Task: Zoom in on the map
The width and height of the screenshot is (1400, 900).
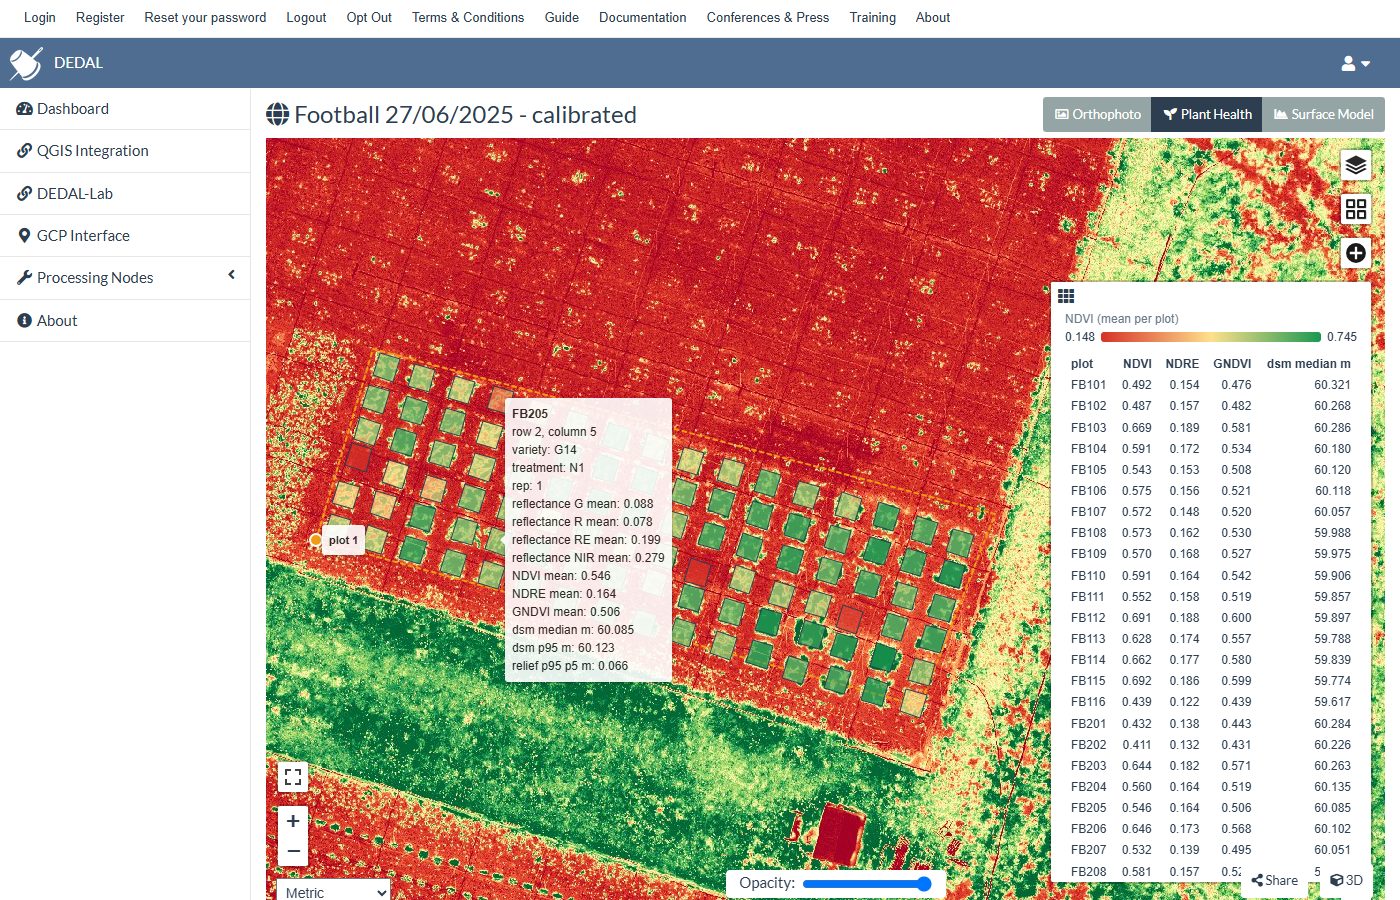Action: 293,821
